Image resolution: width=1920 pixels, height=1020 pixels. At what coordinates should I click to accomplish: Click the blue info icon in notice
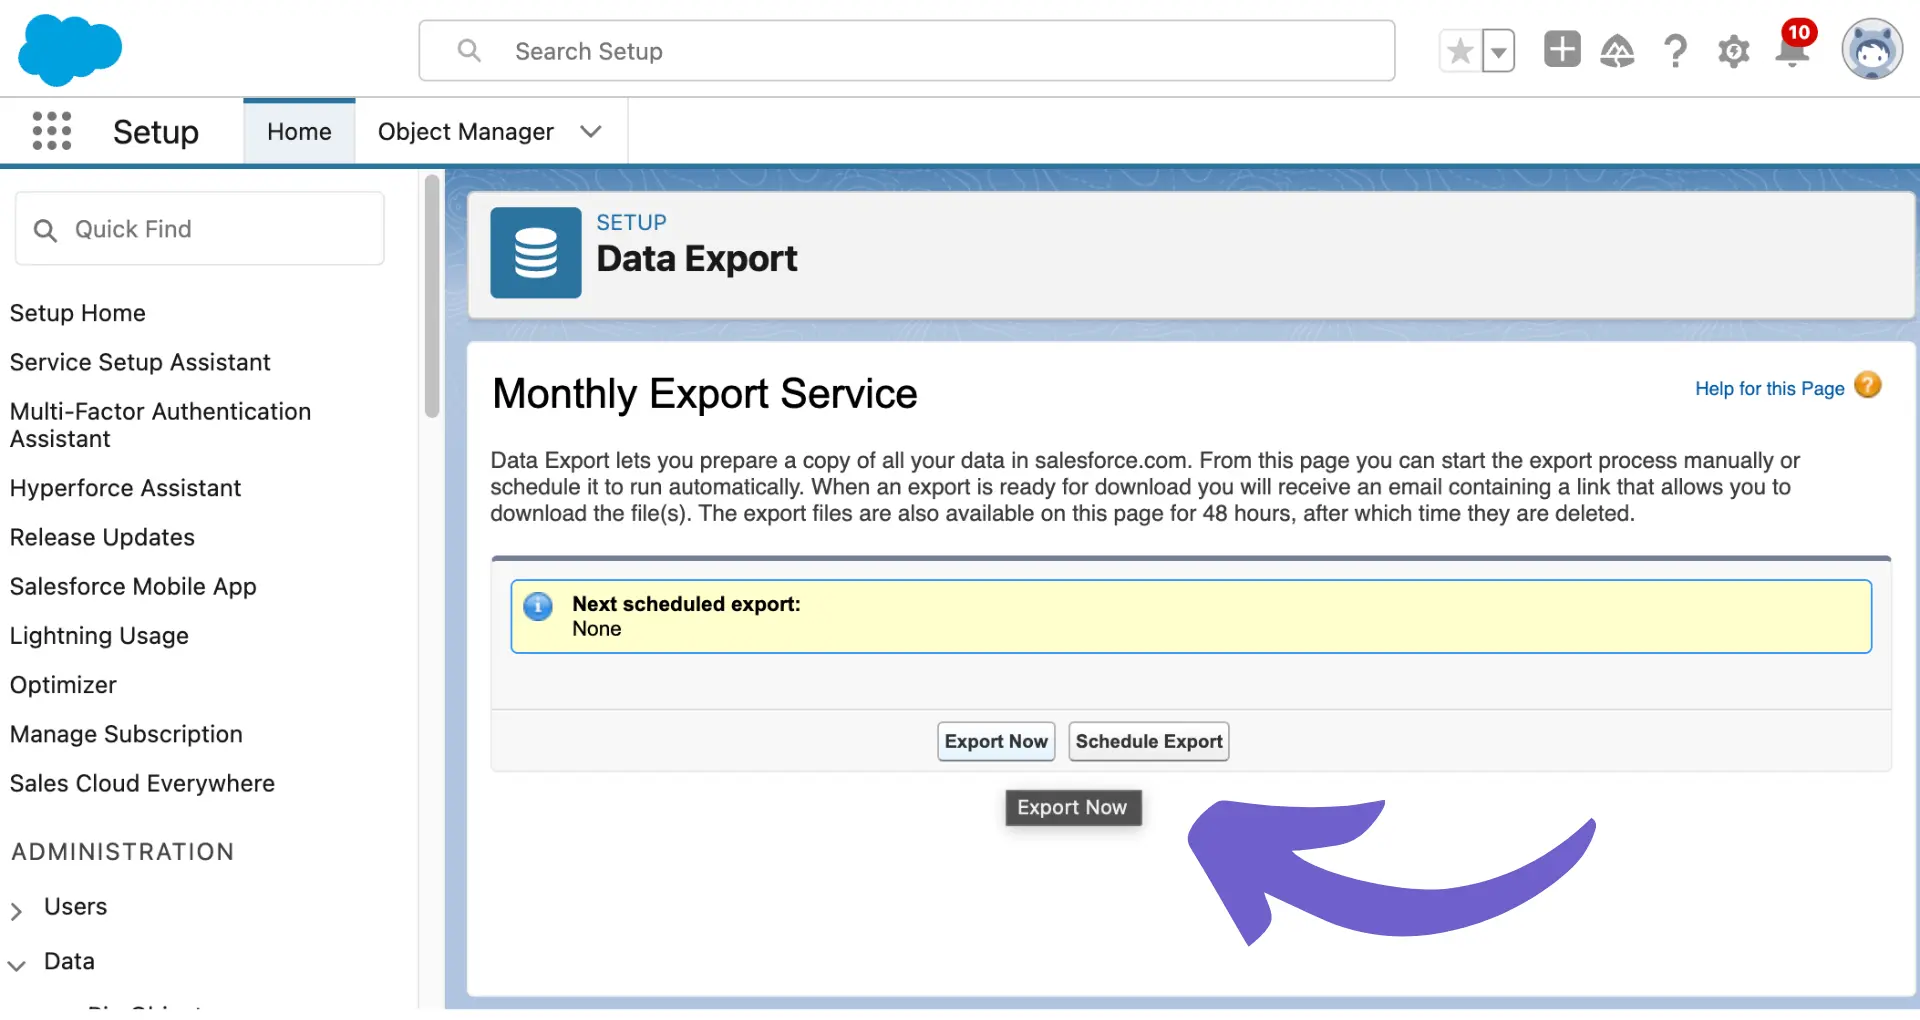coord(538,606)
